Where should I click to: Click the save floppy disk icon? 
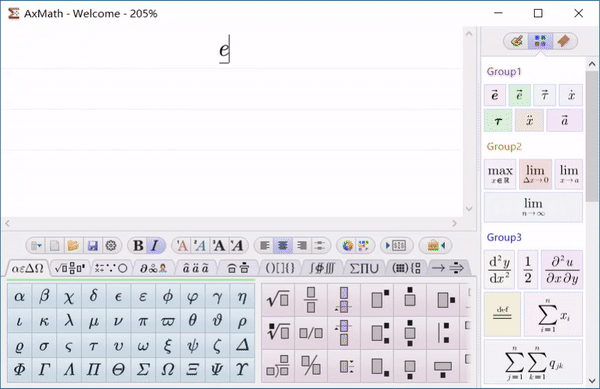(93, 246)
